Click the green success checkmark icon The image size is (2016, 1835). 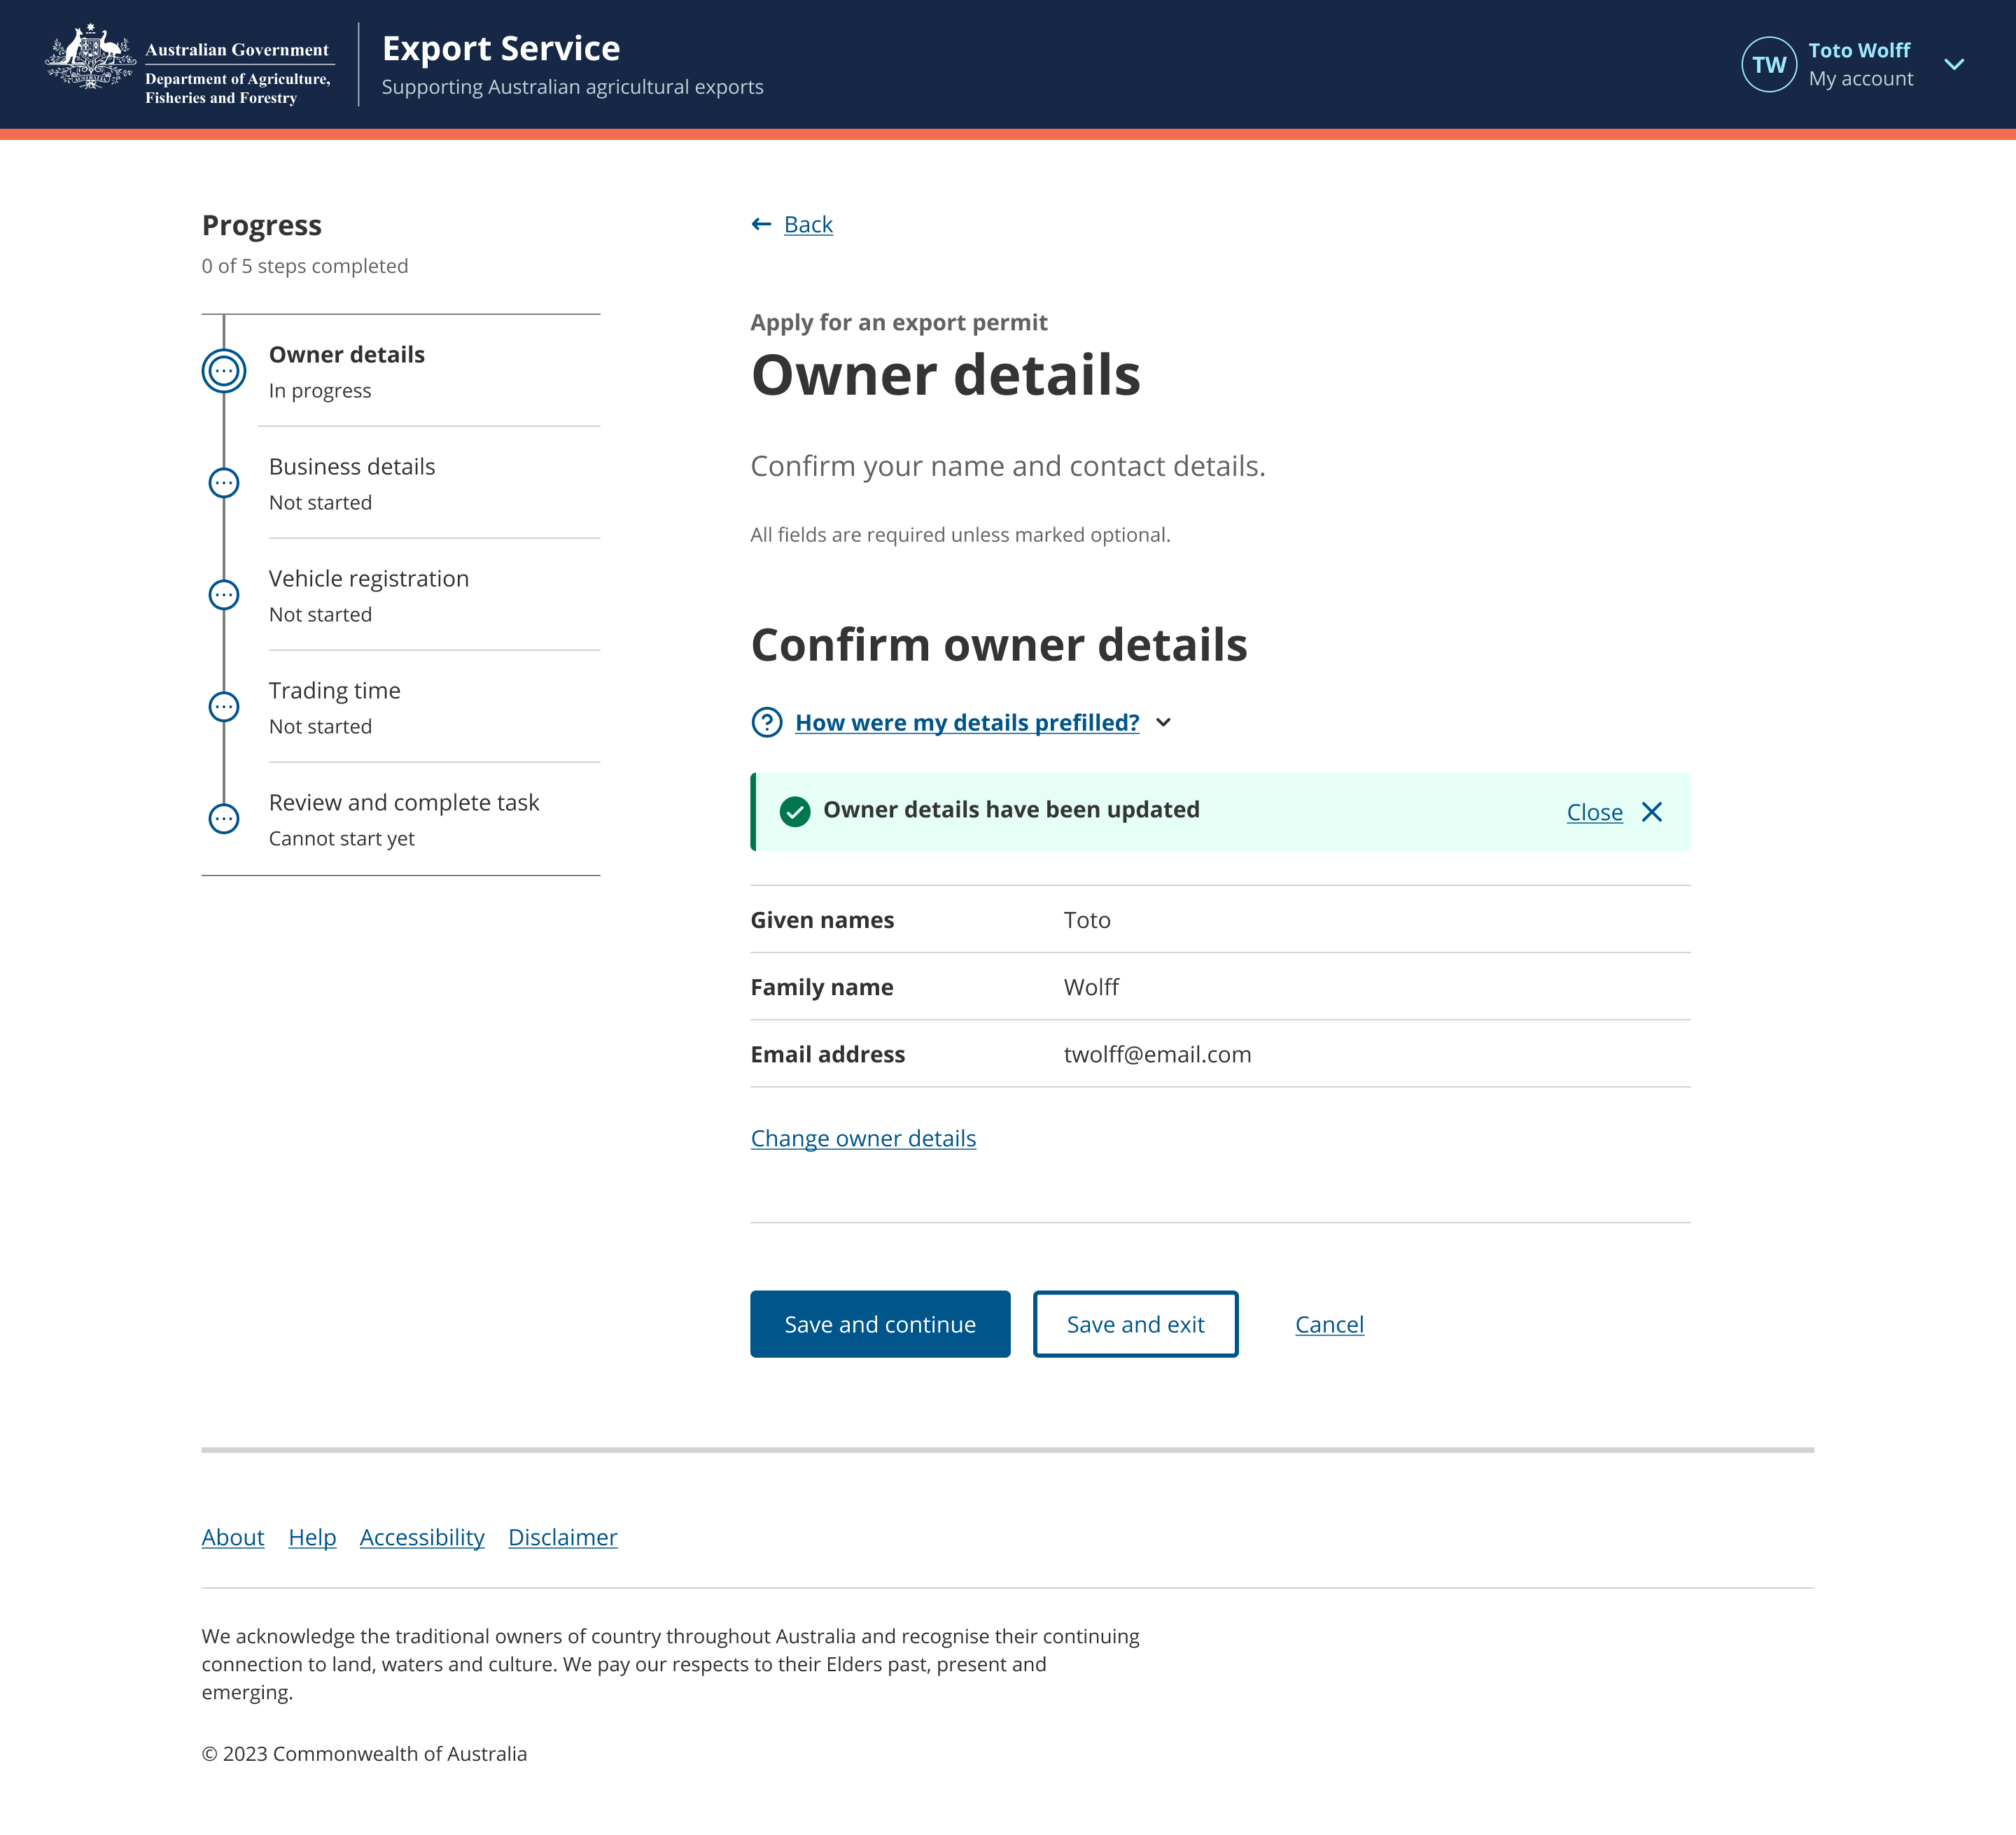pyautogui.click(x=795, y=811)
